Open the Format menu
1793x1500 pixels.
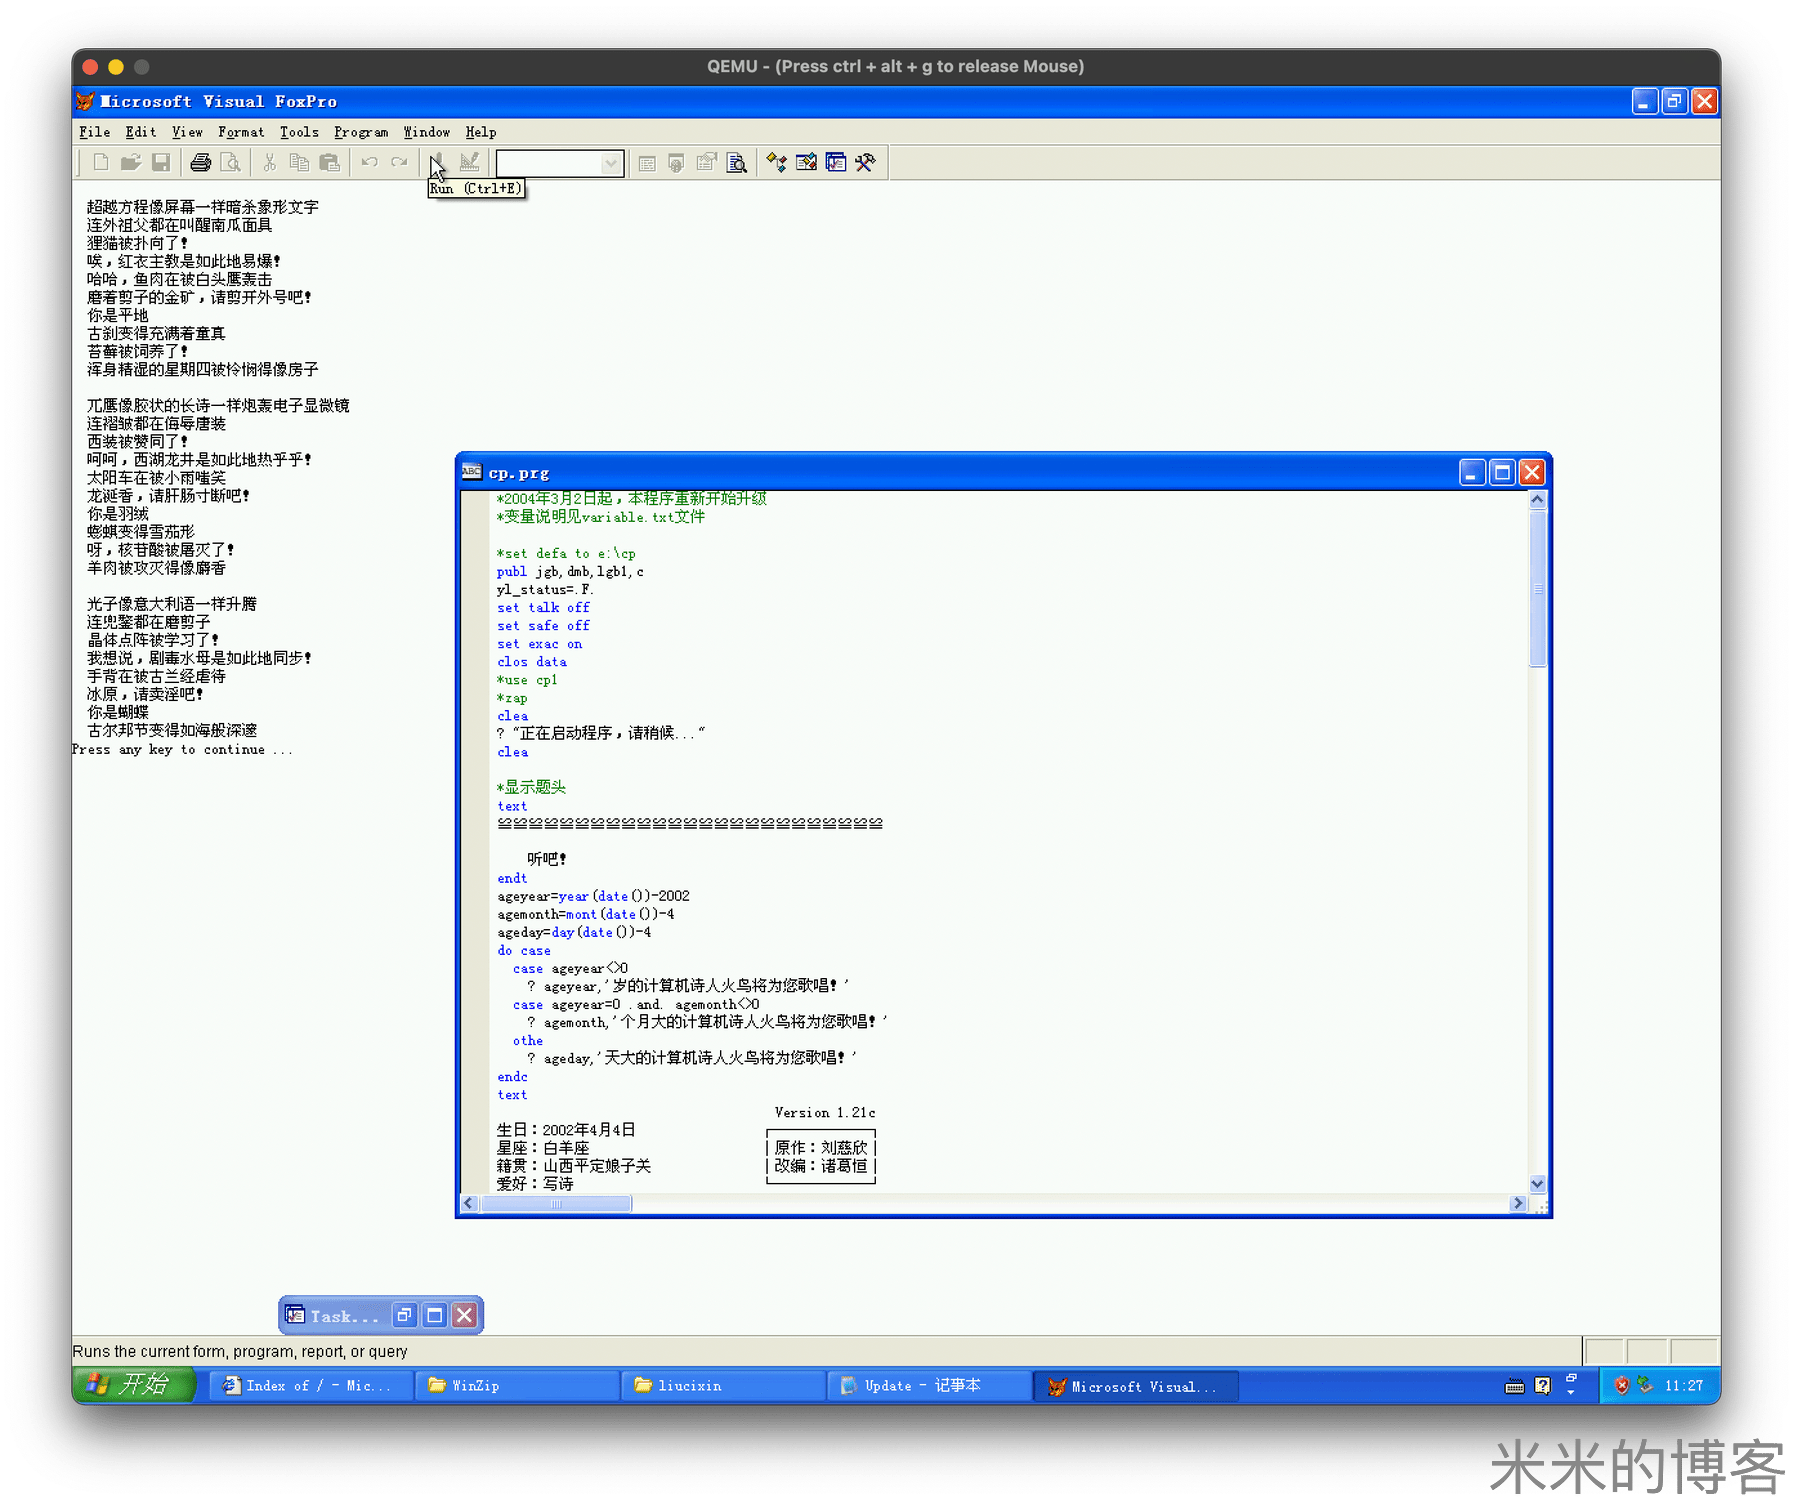pos(240,132)
